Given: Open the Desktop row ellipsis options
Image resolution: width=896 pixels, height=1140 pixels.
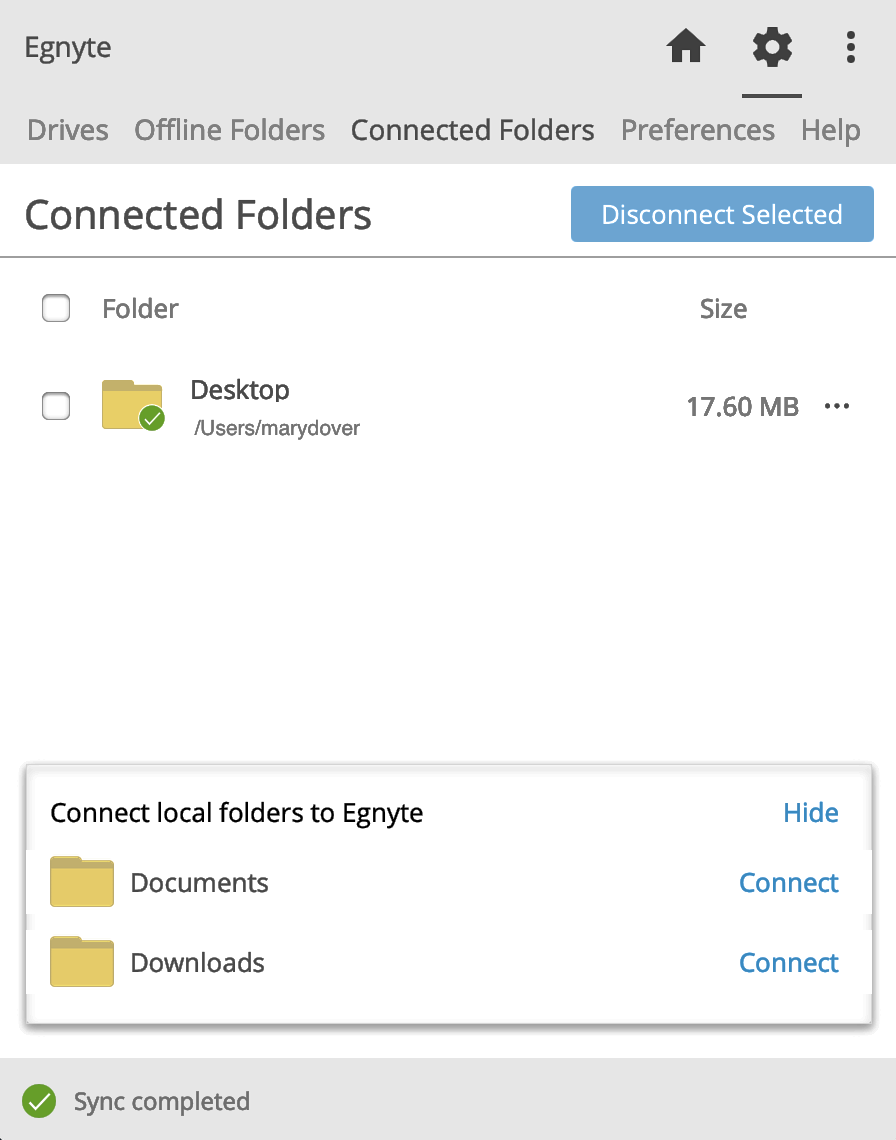Looking at the screenshot, I should (837, 406).
